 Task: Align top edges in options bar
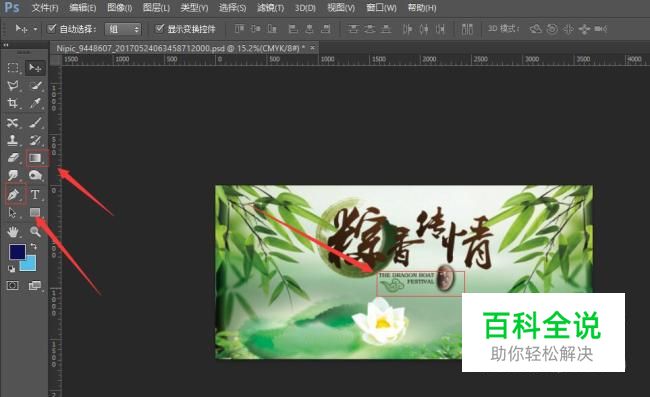(x=239, y=29)
